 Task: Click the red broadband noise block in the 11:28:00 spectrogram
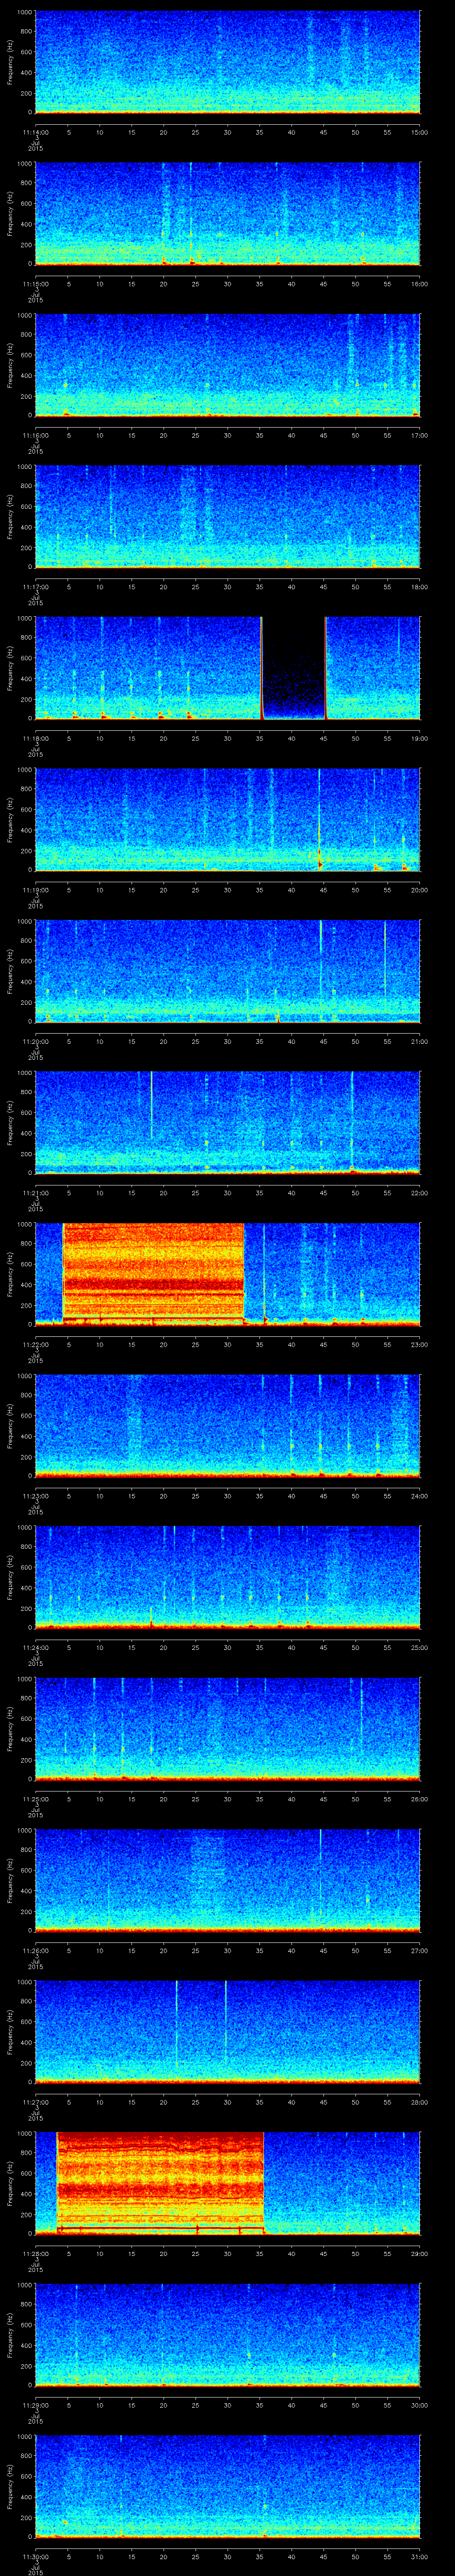(x=160, y=2183)
